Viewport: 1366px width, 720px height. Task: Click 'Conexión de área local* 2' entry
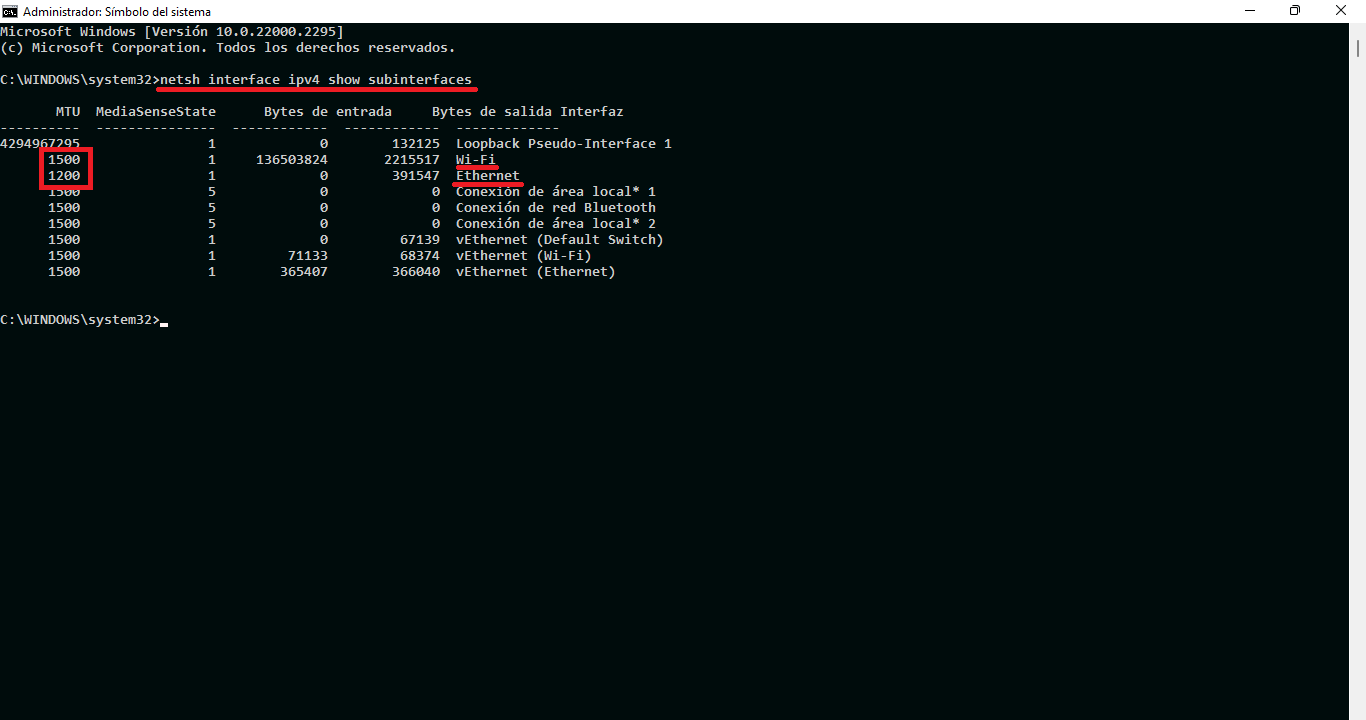point(556,223)
